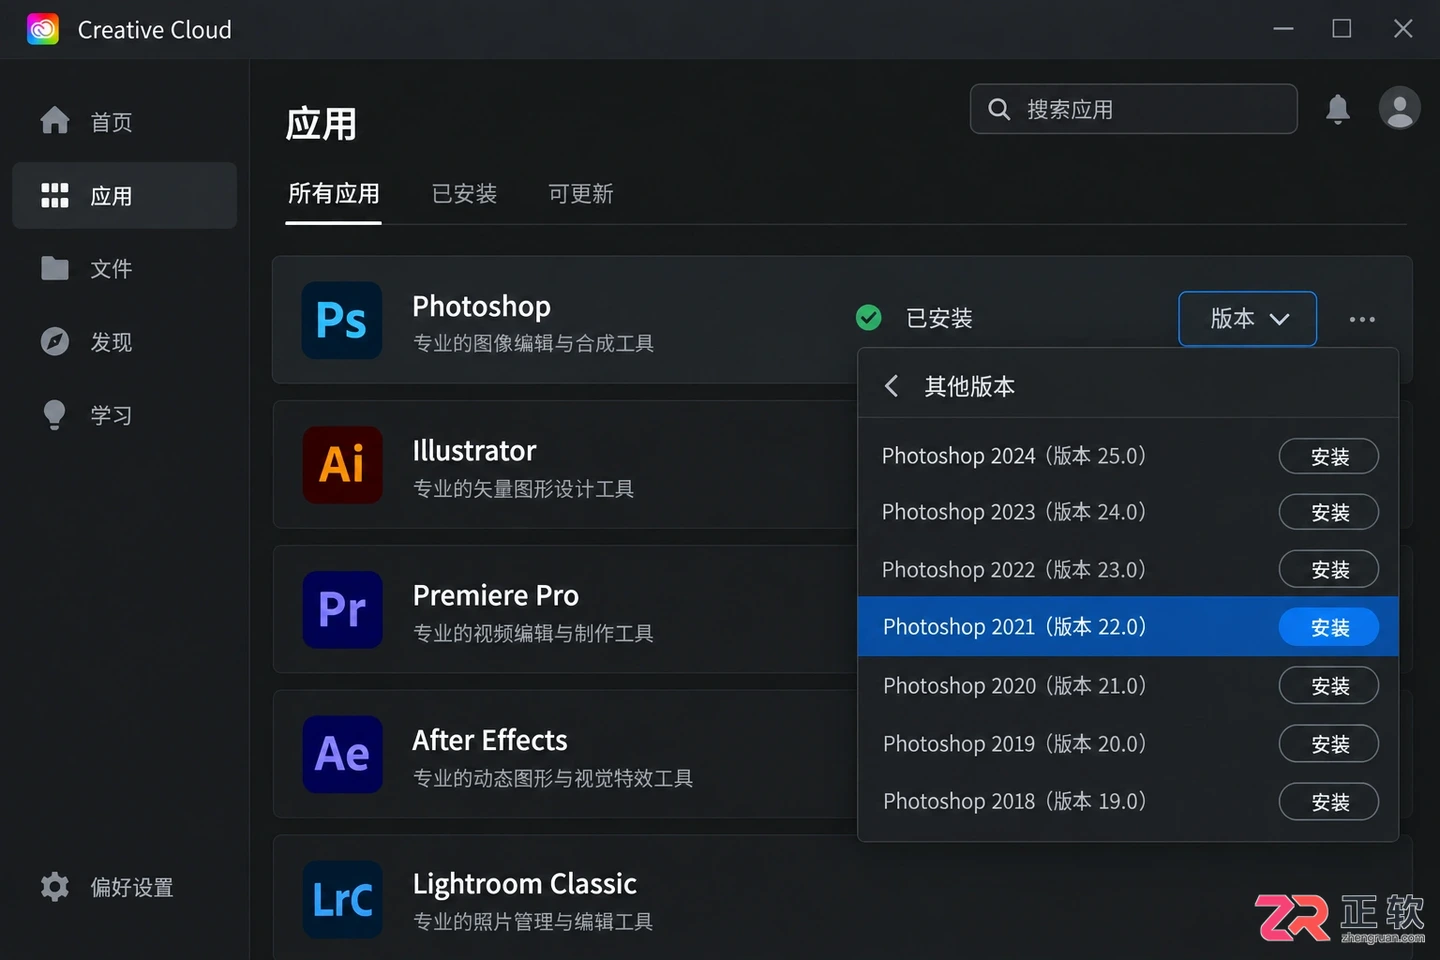Click the Premiere Pro Pr app icon

pos(342,609)
